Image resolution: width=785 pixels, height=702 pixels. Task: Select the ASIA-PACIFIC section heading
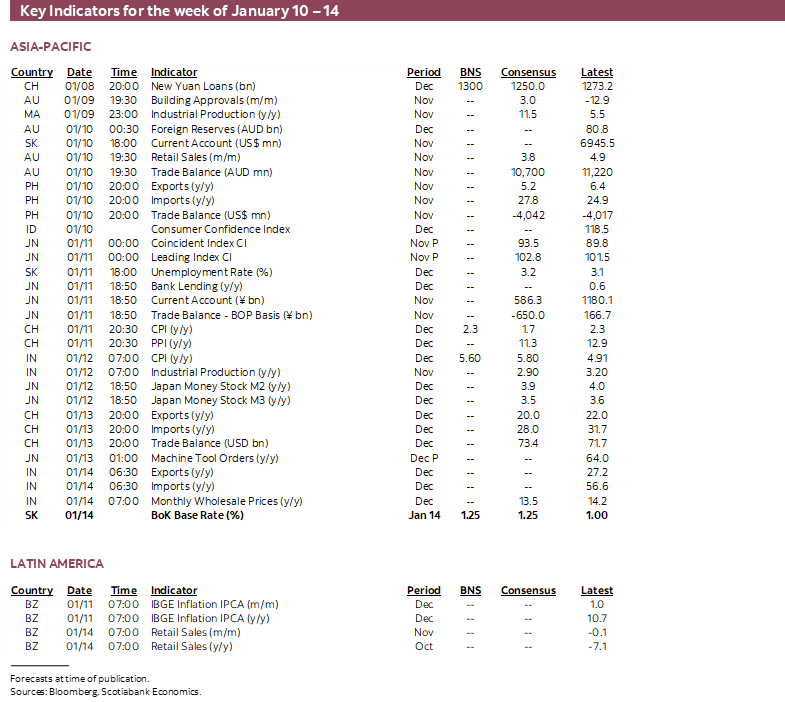(50, 47)
